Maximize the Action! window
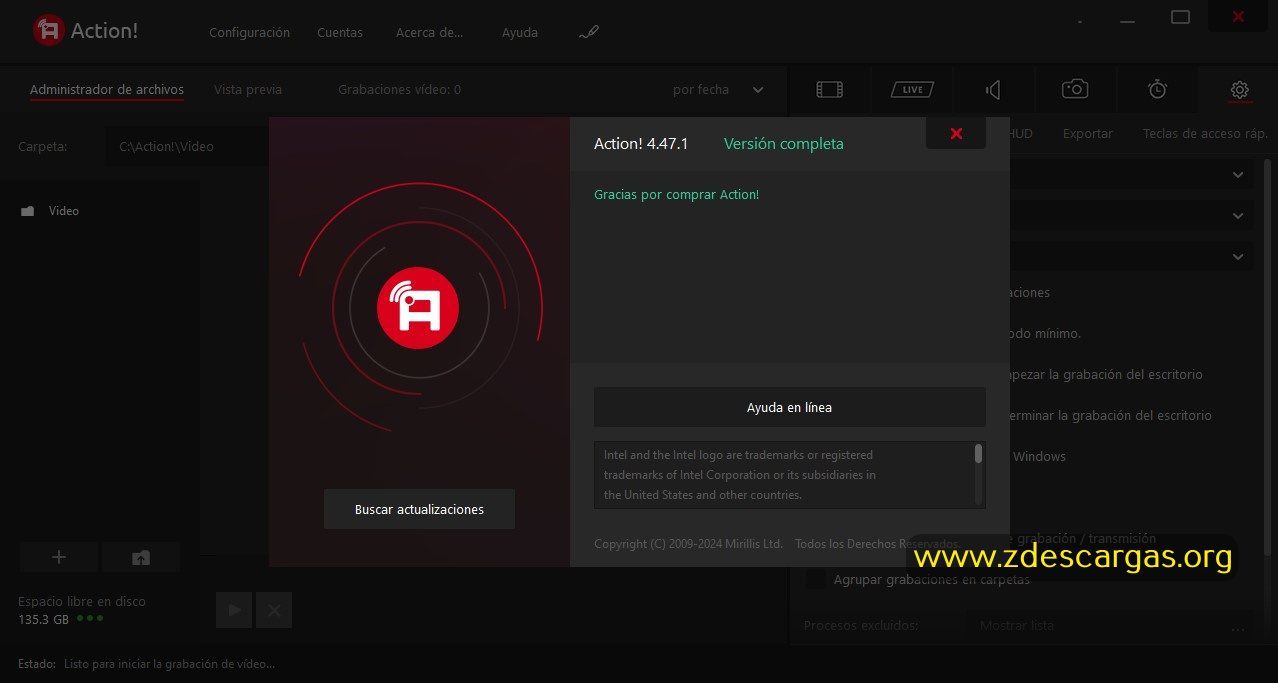Viewport: 1278px width, 683px height. tap(1180, 16)
